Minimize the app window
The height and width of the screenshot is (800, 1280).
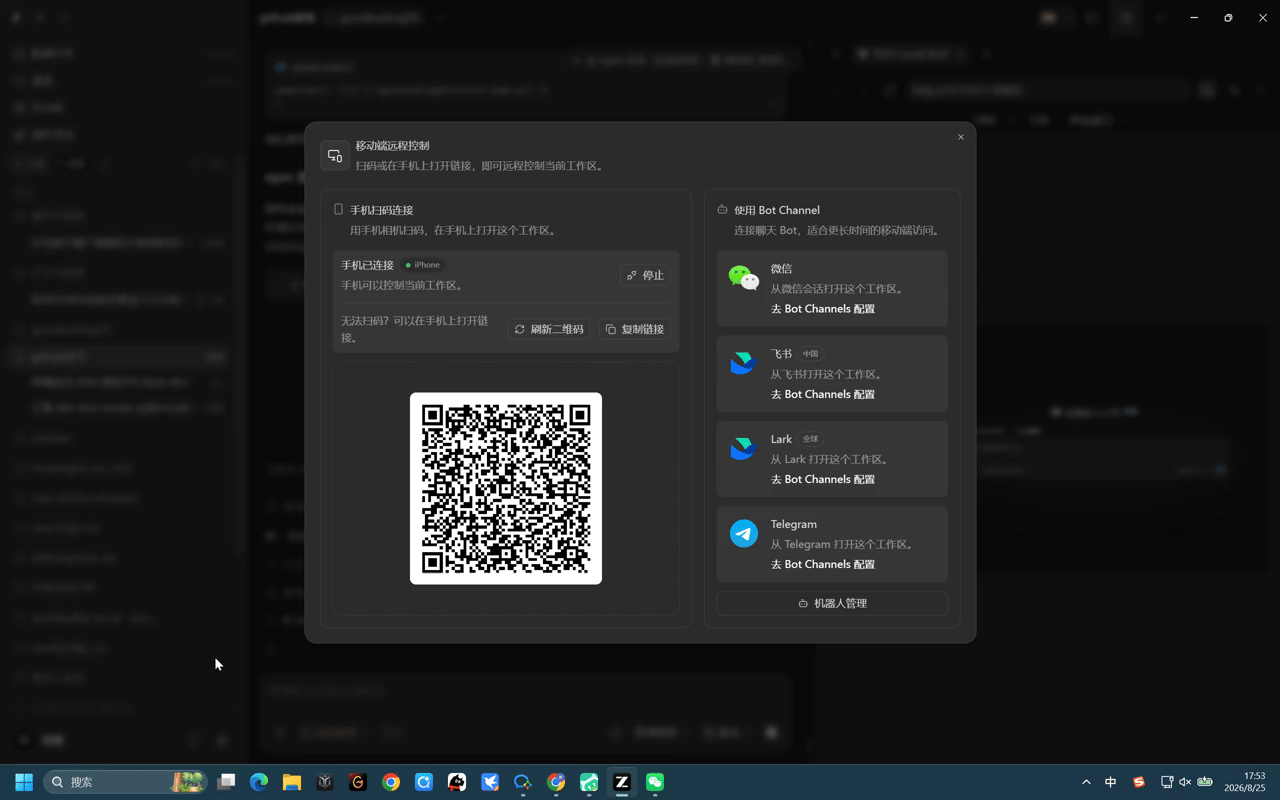point(1194,17)
